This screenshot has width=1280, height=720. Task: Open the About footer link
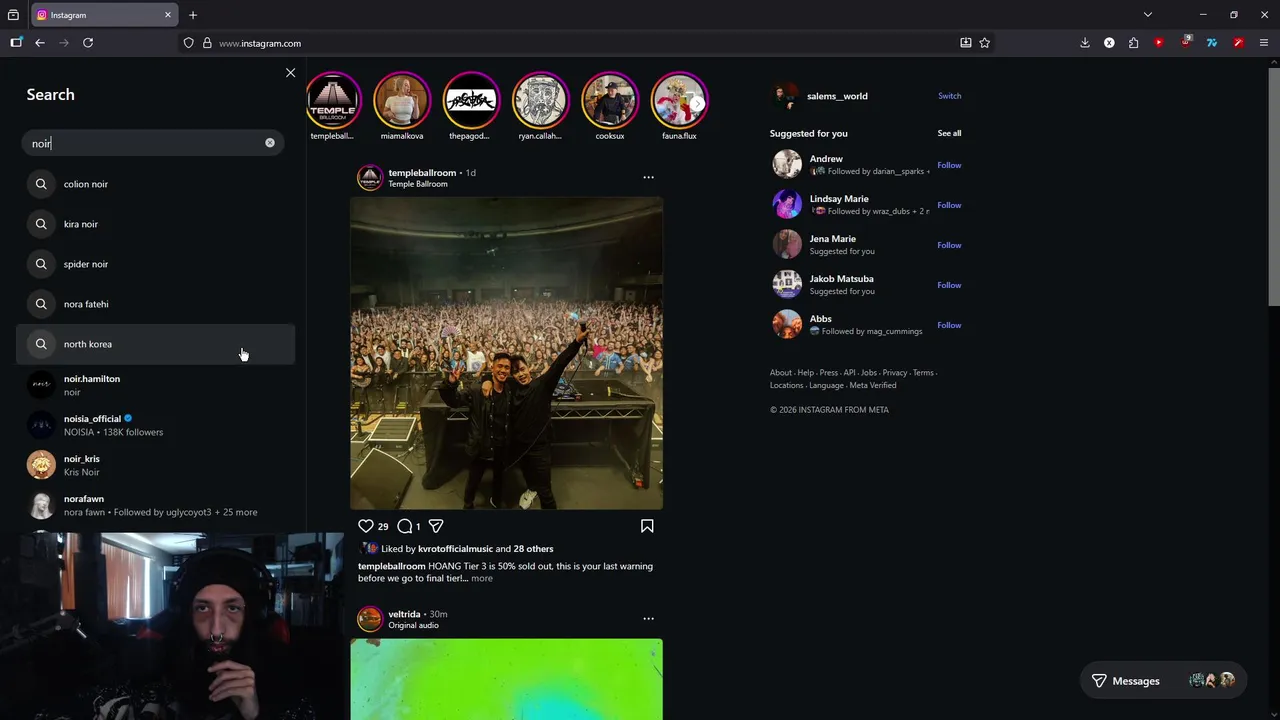pyautogui.click(x=780, y=373)
